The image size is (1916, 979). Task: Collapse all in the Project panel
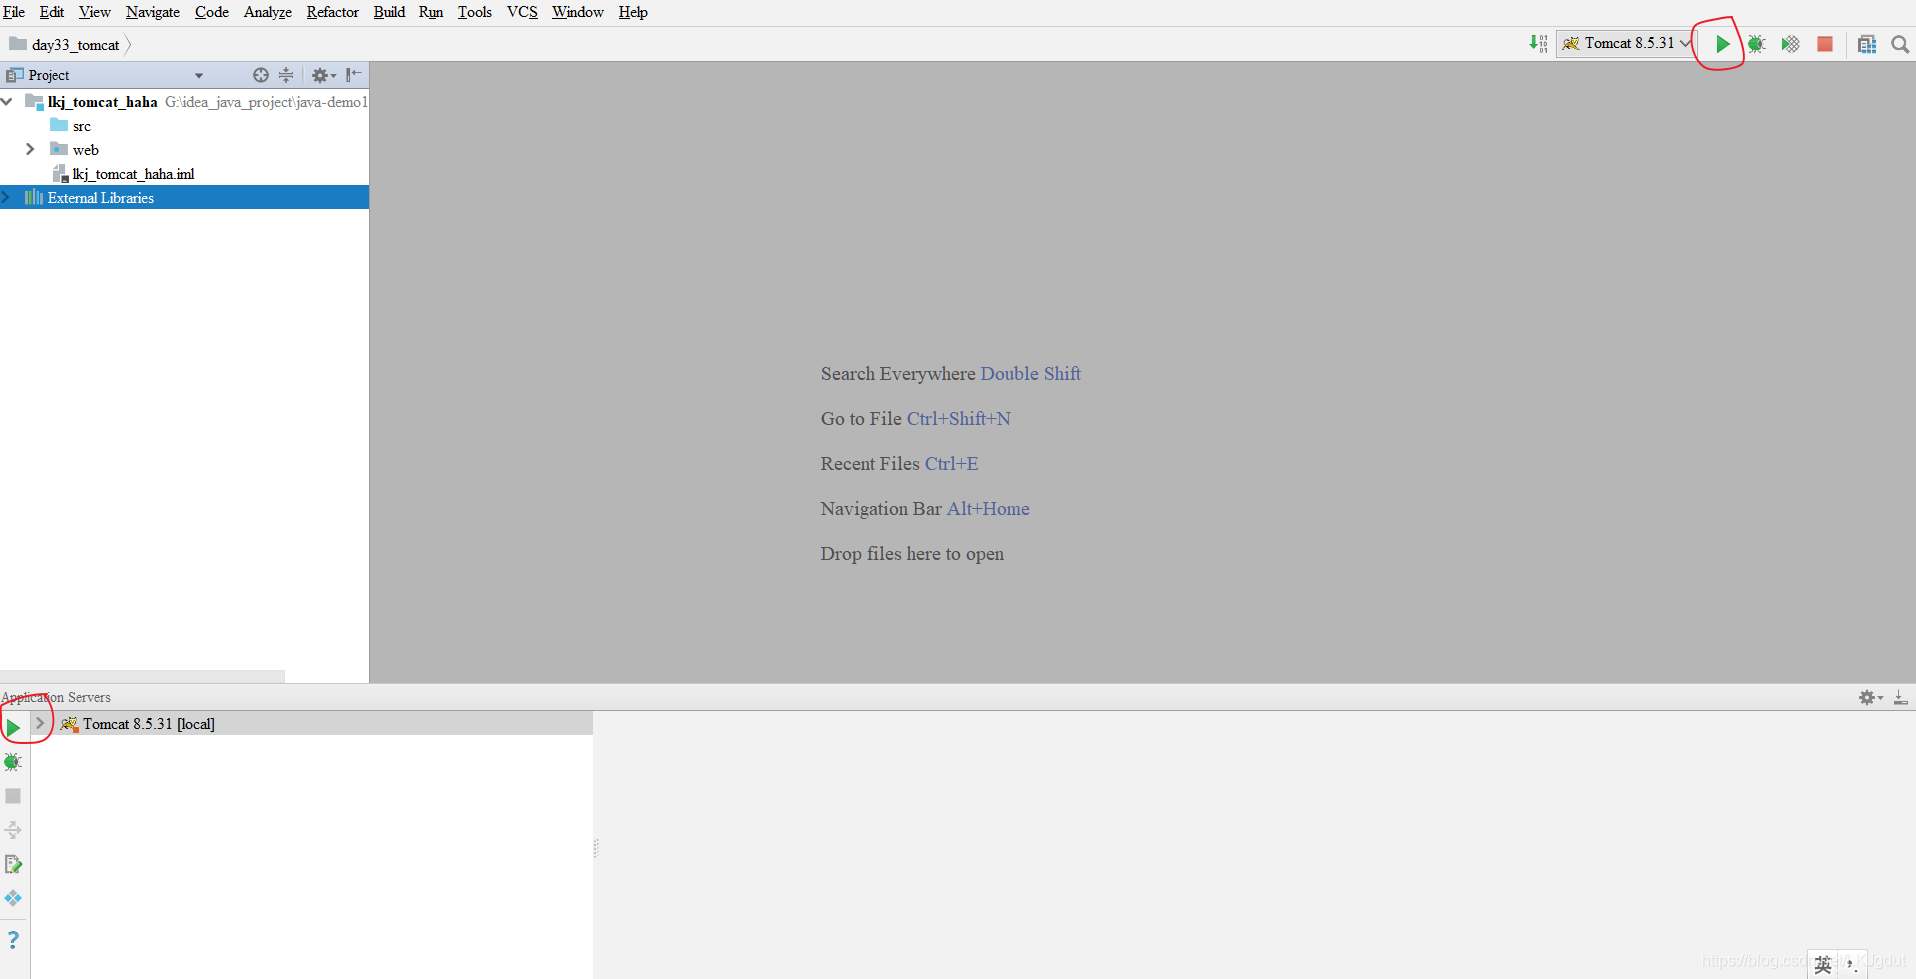(x=286, y=75)
